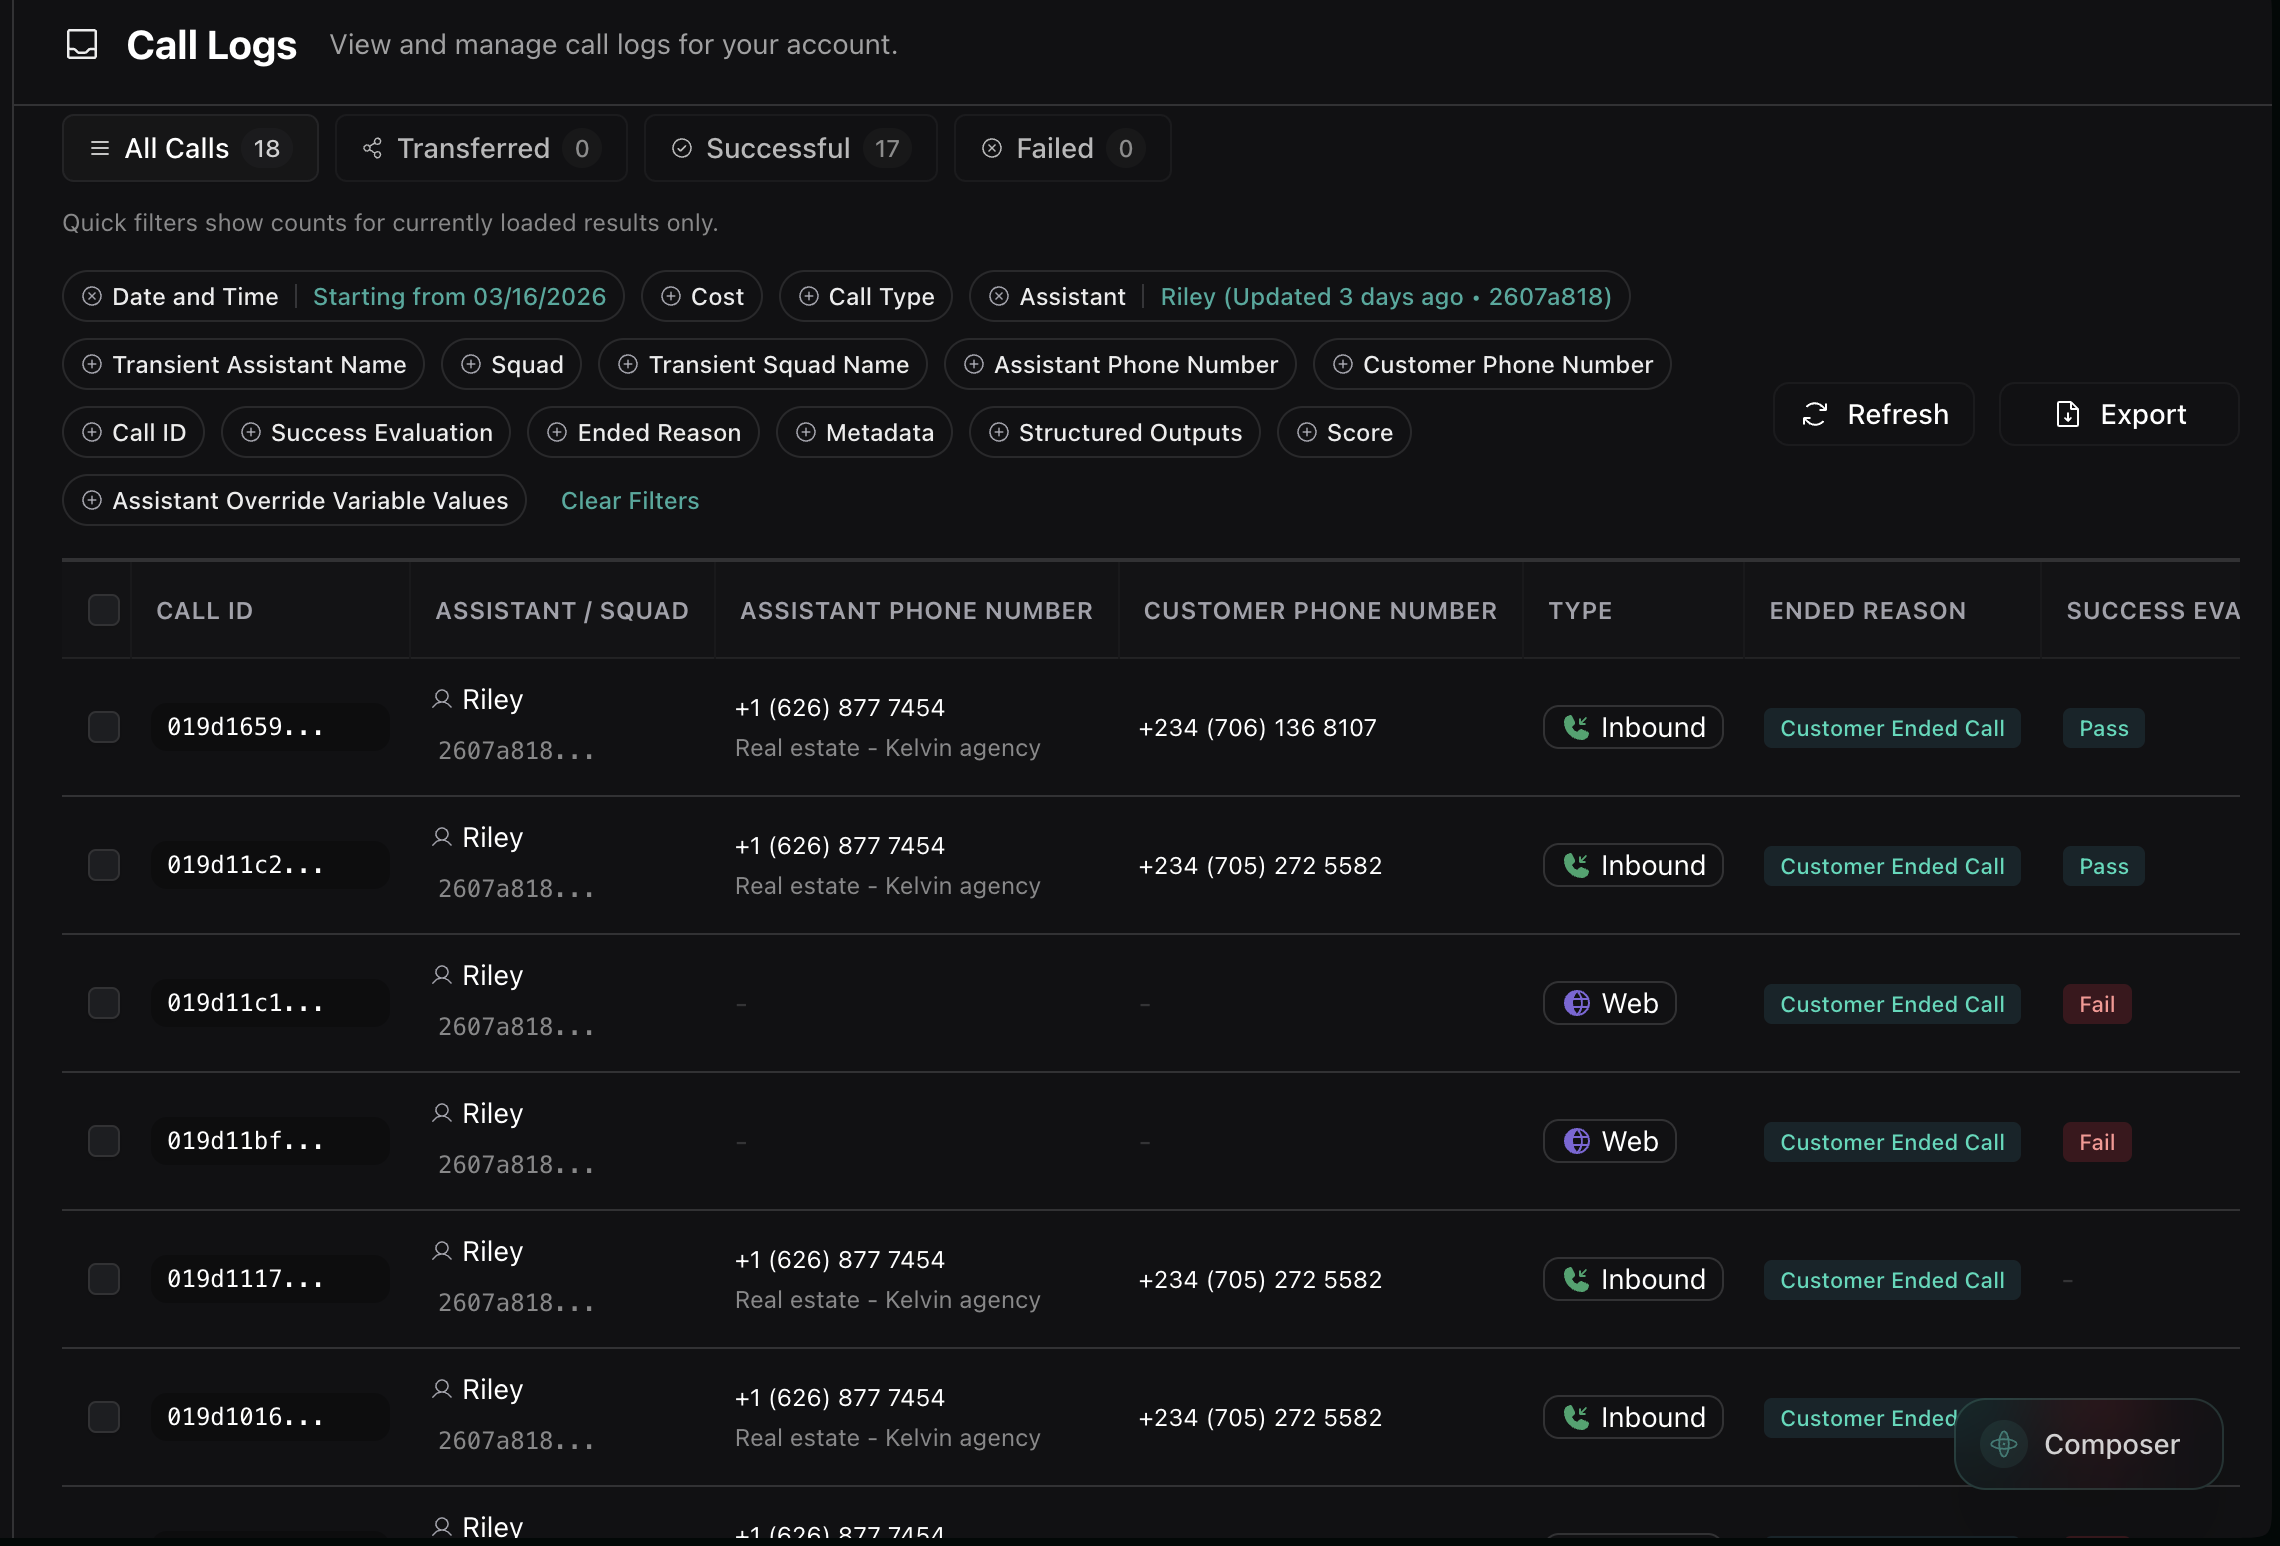The height and width of the screenshot is (1546, 2280).
Task: Click the plus icon on Assistant Phone Number filter
Action: (974, 365)
